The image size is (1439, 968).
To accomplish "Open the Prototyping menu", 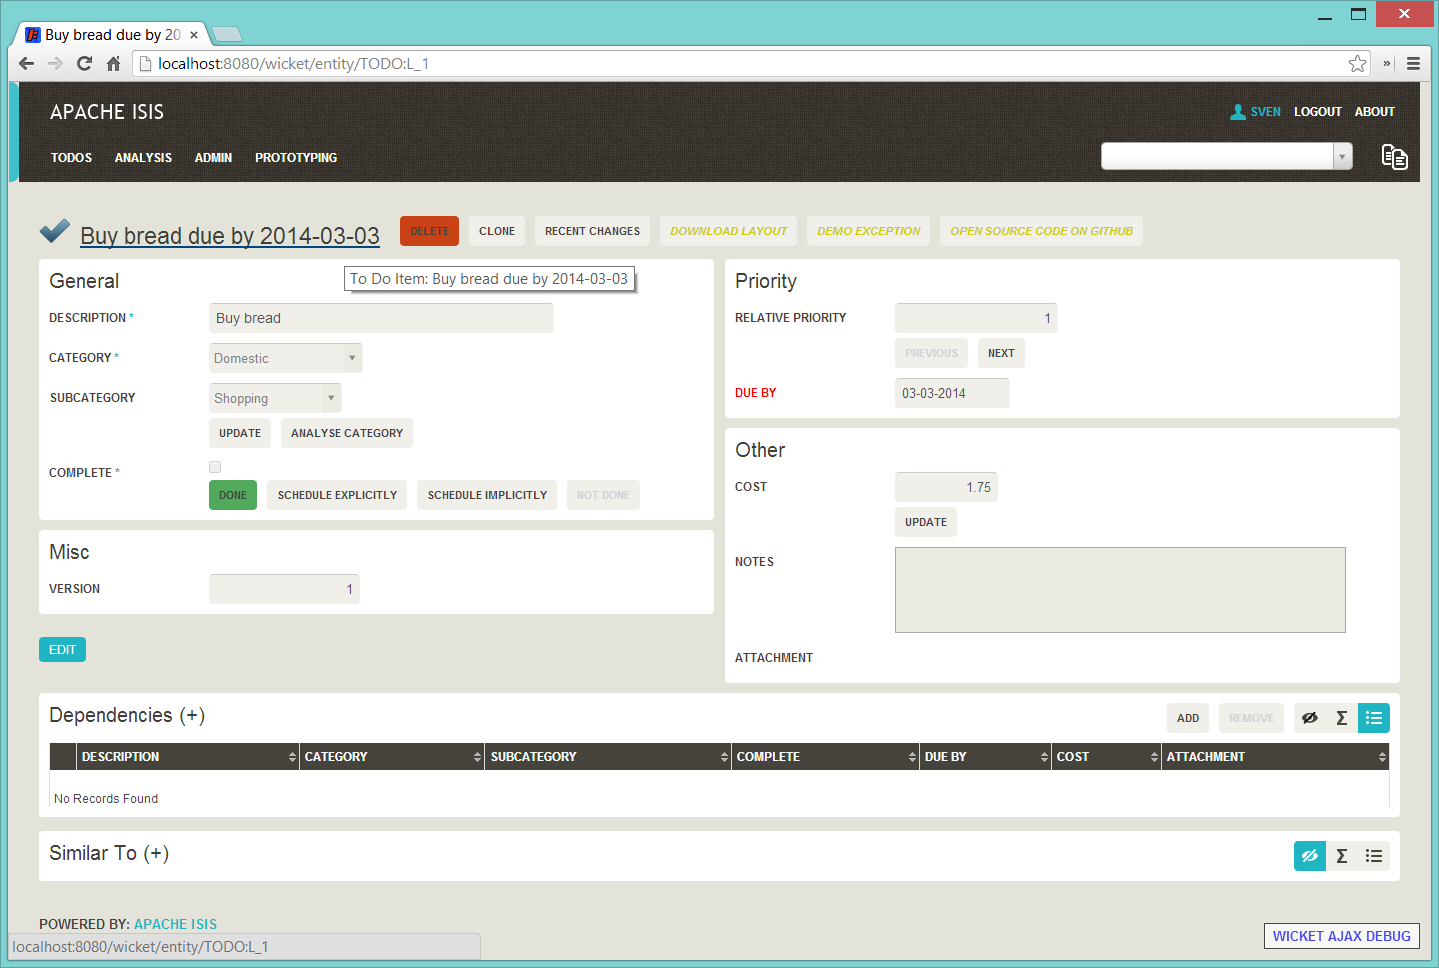I will 296,158.
